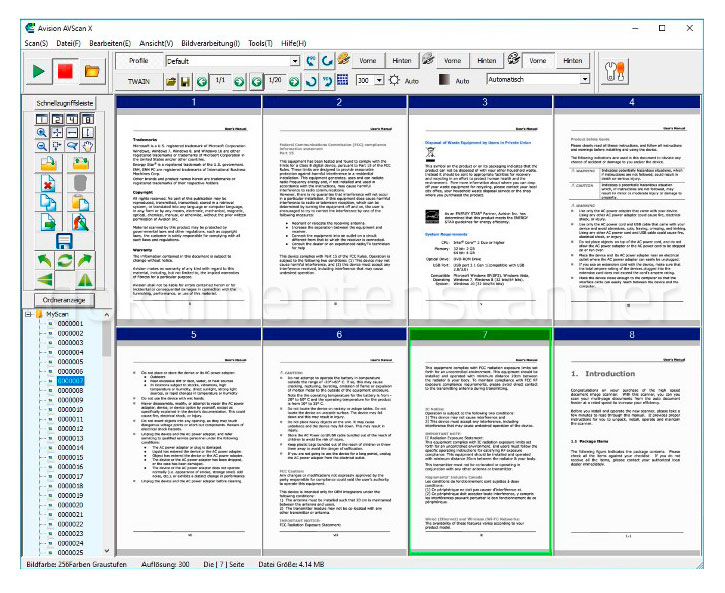Click status text Datei Größe: 4.14 MB
725x593 pixels.
[x=291, y=564]
